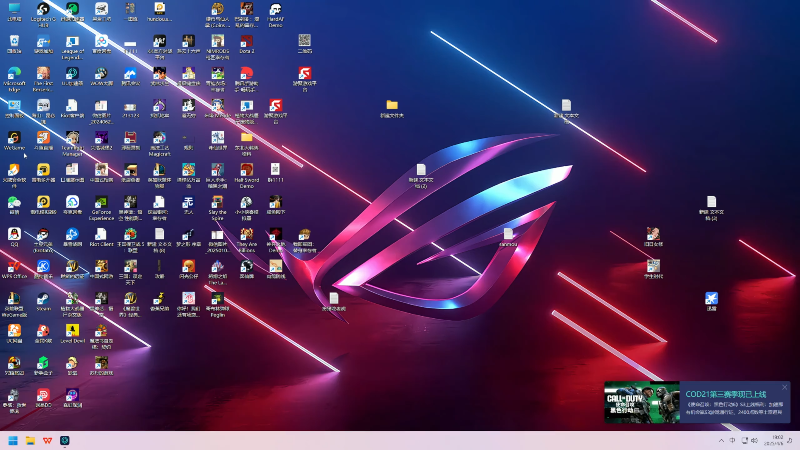Open WPS Office from the taskbar
This screenshot has height=450, width=800.
pyautogui.click(x=47, y=440)
